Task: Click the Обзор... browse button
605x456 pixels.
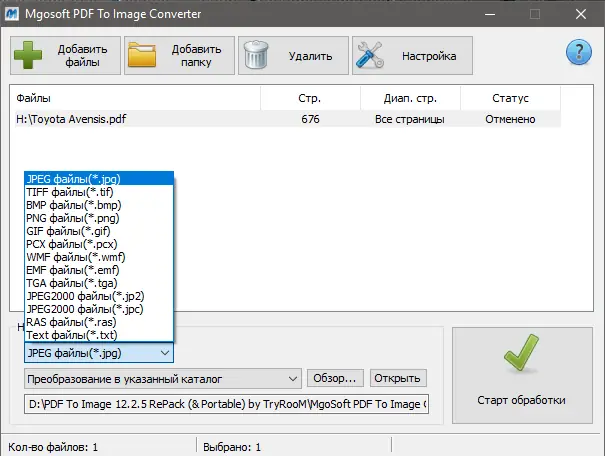Action: click(x=335, y=378)
